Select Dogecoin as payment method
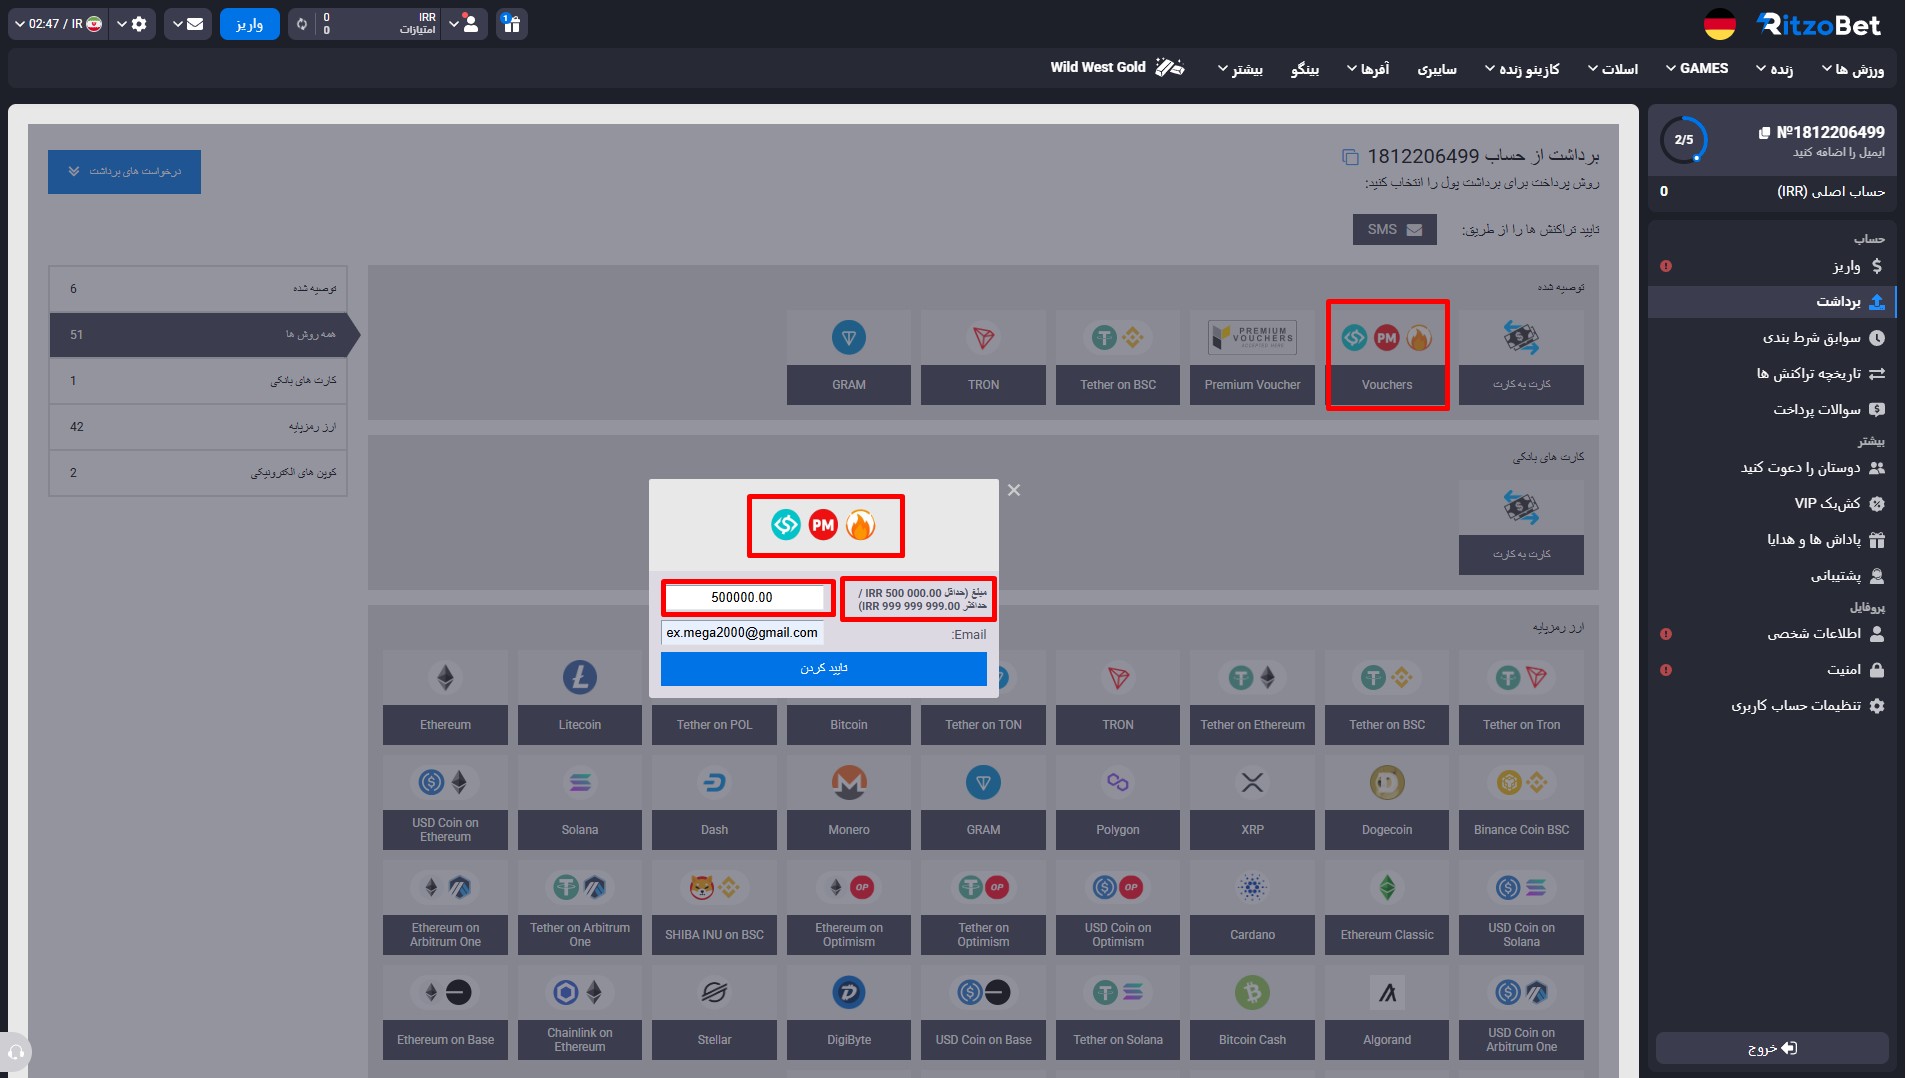The width and height of the screenshot is (1906, 1078). pos(1387,802)
